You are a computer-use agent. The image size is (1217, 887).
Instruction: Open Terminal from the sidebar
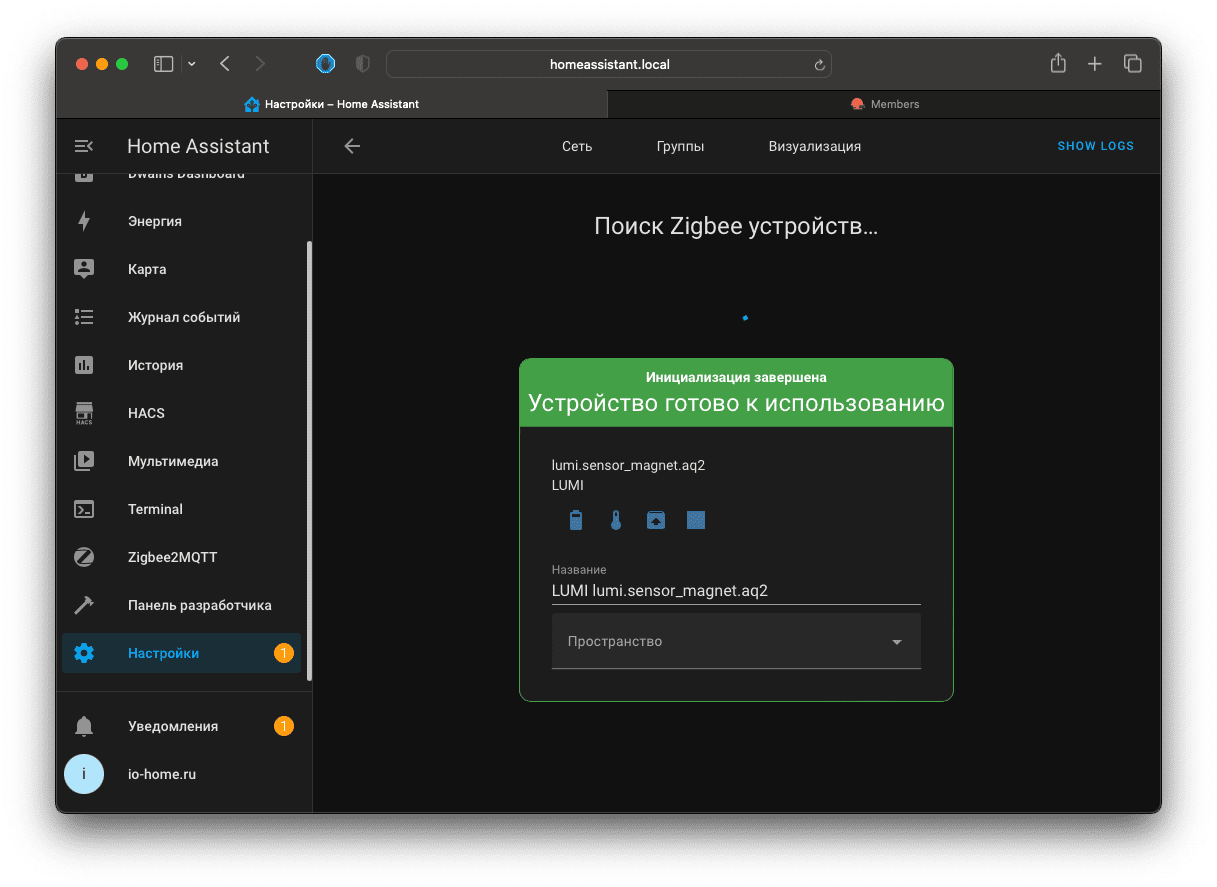click(155, 509)
